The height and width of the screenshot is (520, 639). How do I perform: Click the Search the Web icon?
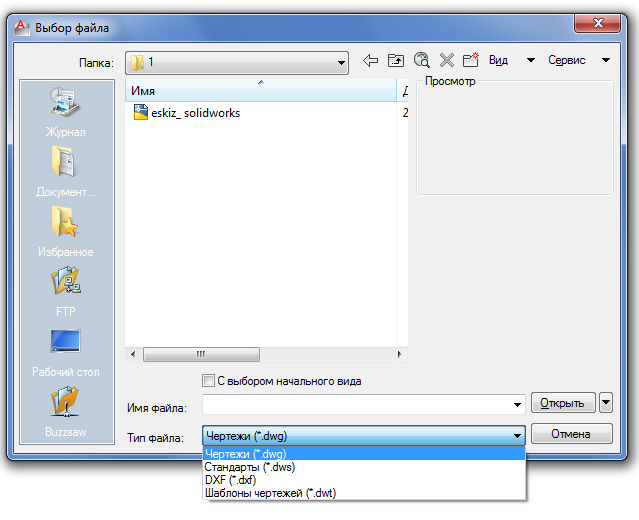coord(422,60)
